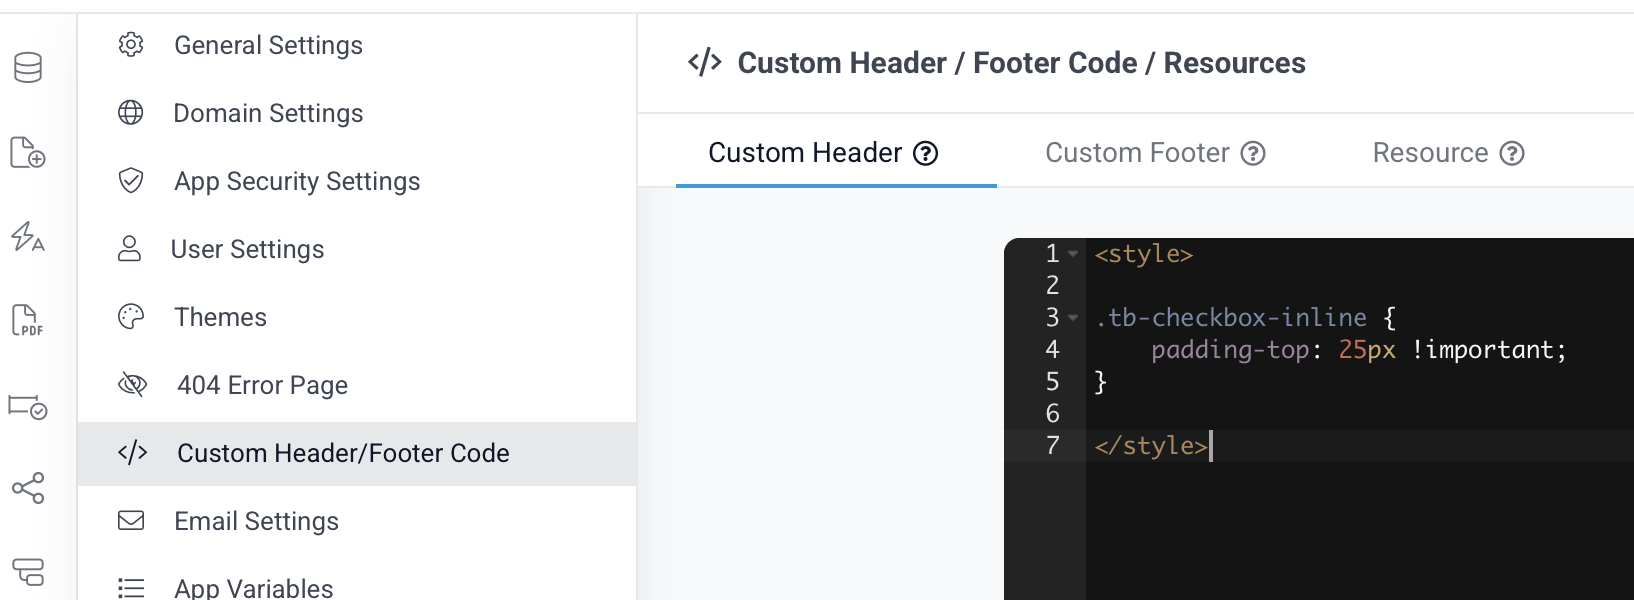Go to App Security Settings

click(297, 181)
